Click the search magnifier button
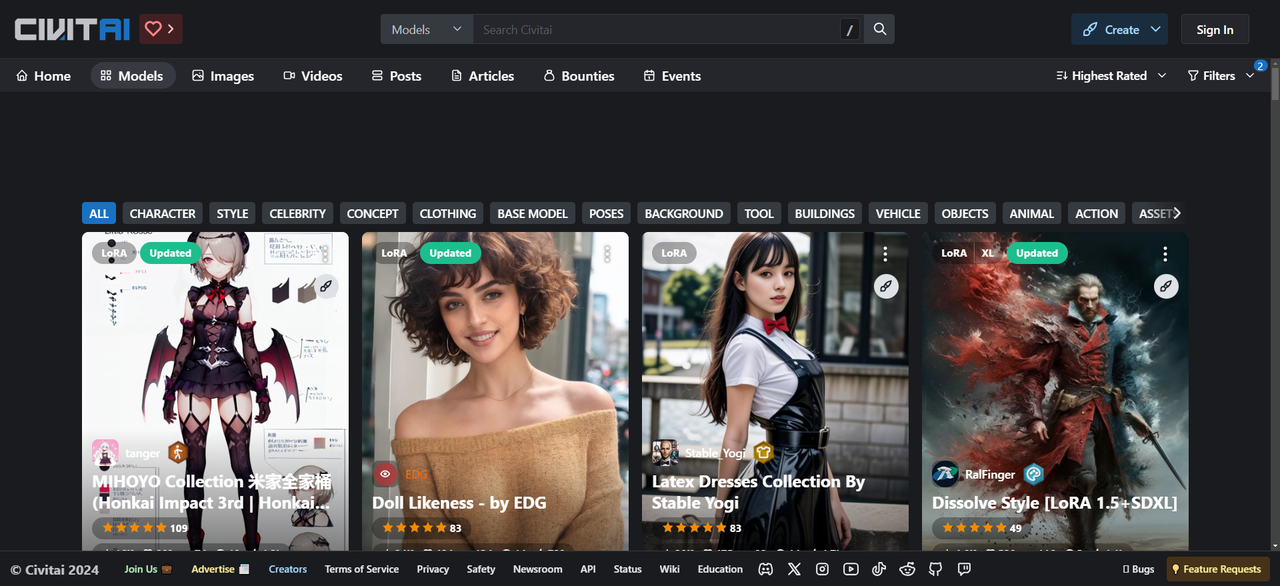This screenshot has height=586, width=1280. (x=880, y=29)
